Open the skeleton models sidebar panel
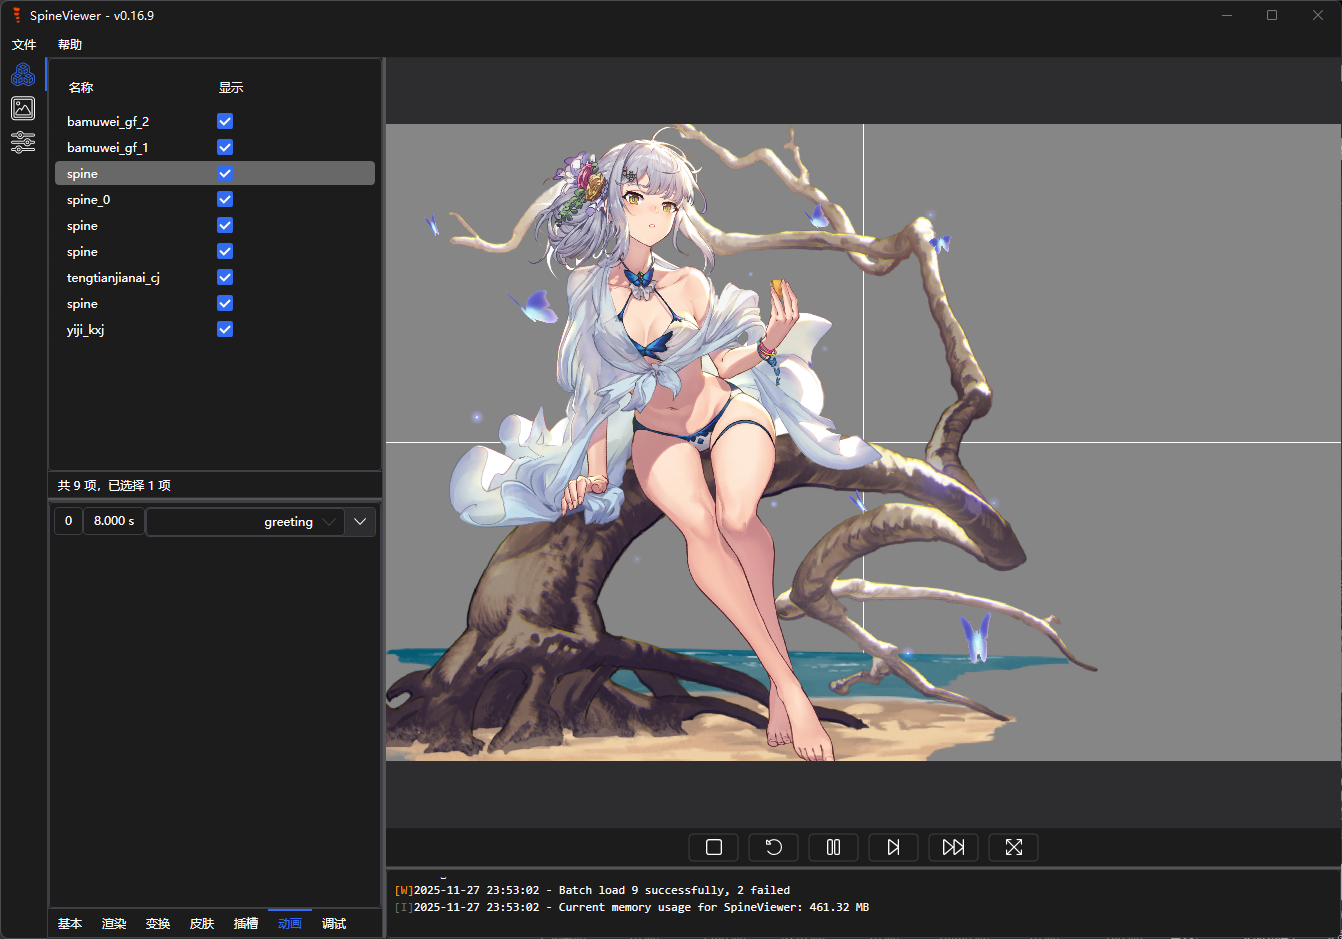Screen dimensions: 1342x939 tap(23, 74)
